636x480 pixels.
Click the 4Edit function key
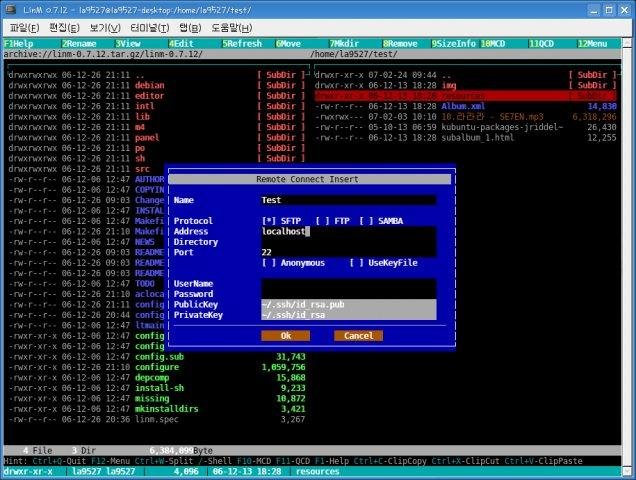[181, 43]
